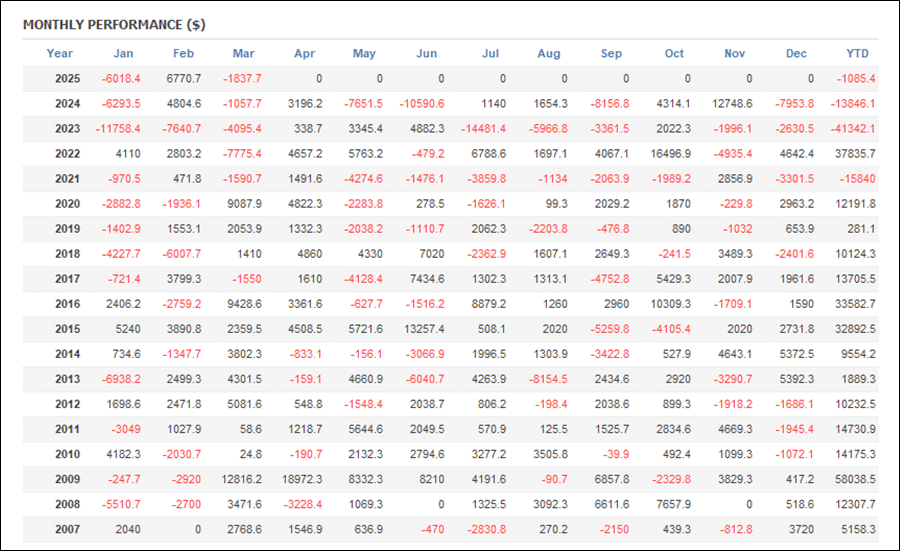The height and width of the screenshot is (551, 900).
Task: Select the Jun column header
Action: coord(426,53)
